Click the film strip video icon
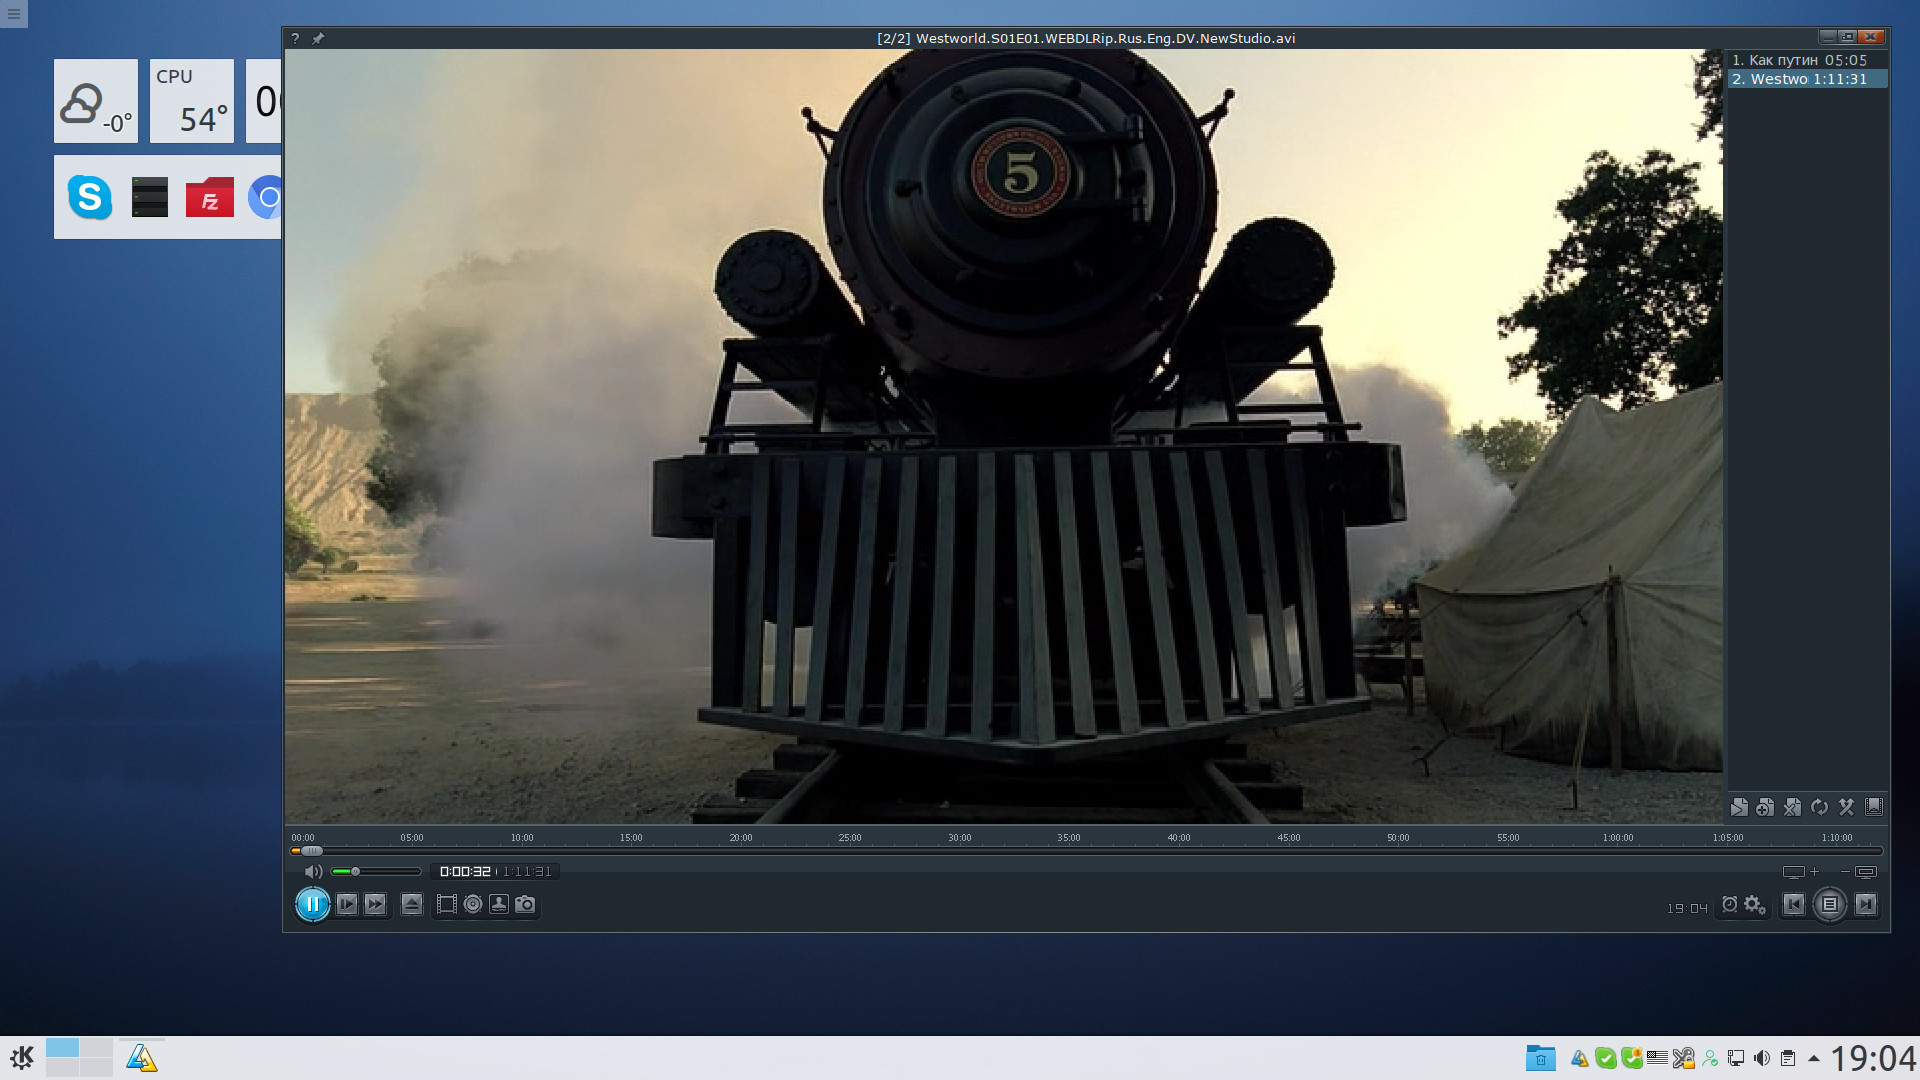1920x1080 pixels. [447, 905]
